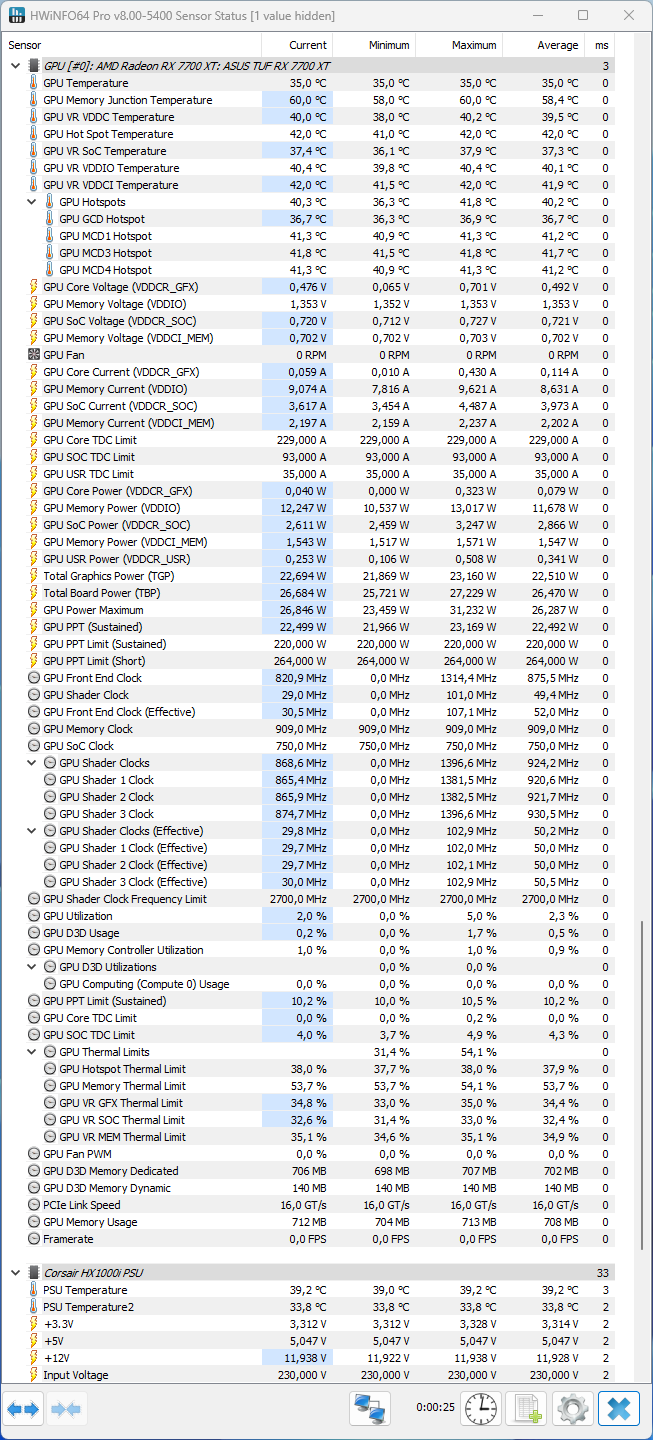Image resolution: width=653 pixels, height=1440 pixels.
Task: Collapse the GPU Shader Clocks subgroup
Action: point(31,763)
